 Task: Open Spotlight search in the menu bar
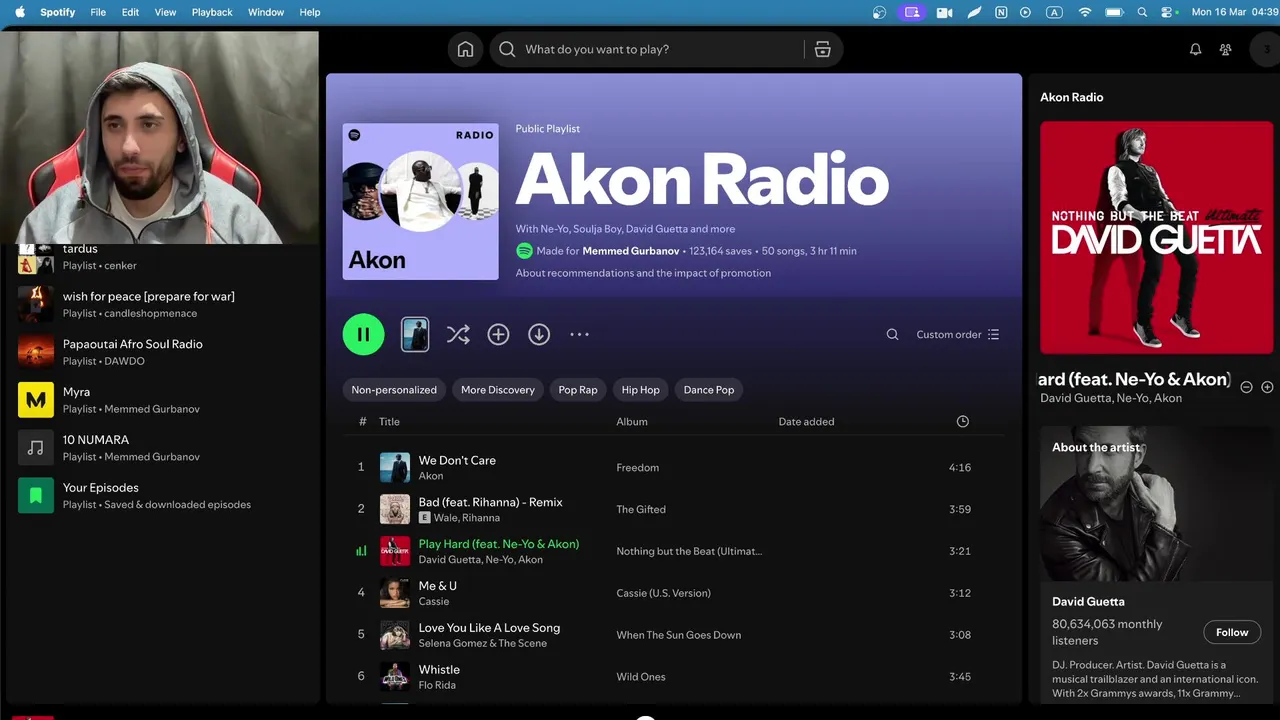(x=1142, y=12)
